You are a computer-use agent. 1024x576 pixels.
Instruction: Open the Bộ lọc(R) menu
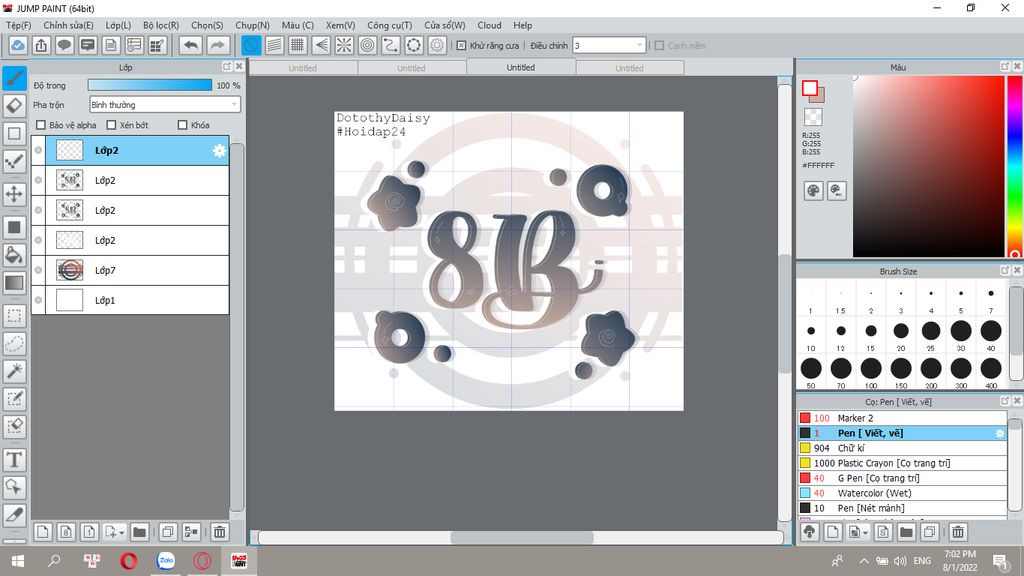click(161, 25)
